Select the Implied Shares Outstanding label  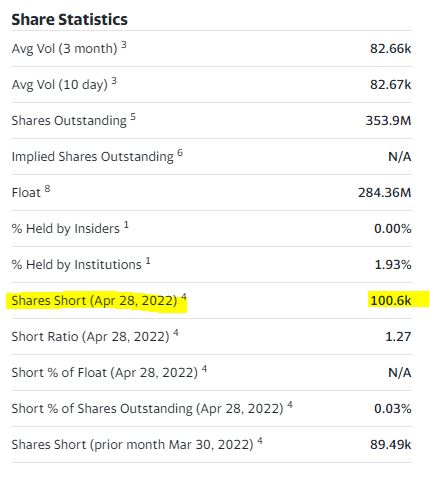tap(93, 157)
